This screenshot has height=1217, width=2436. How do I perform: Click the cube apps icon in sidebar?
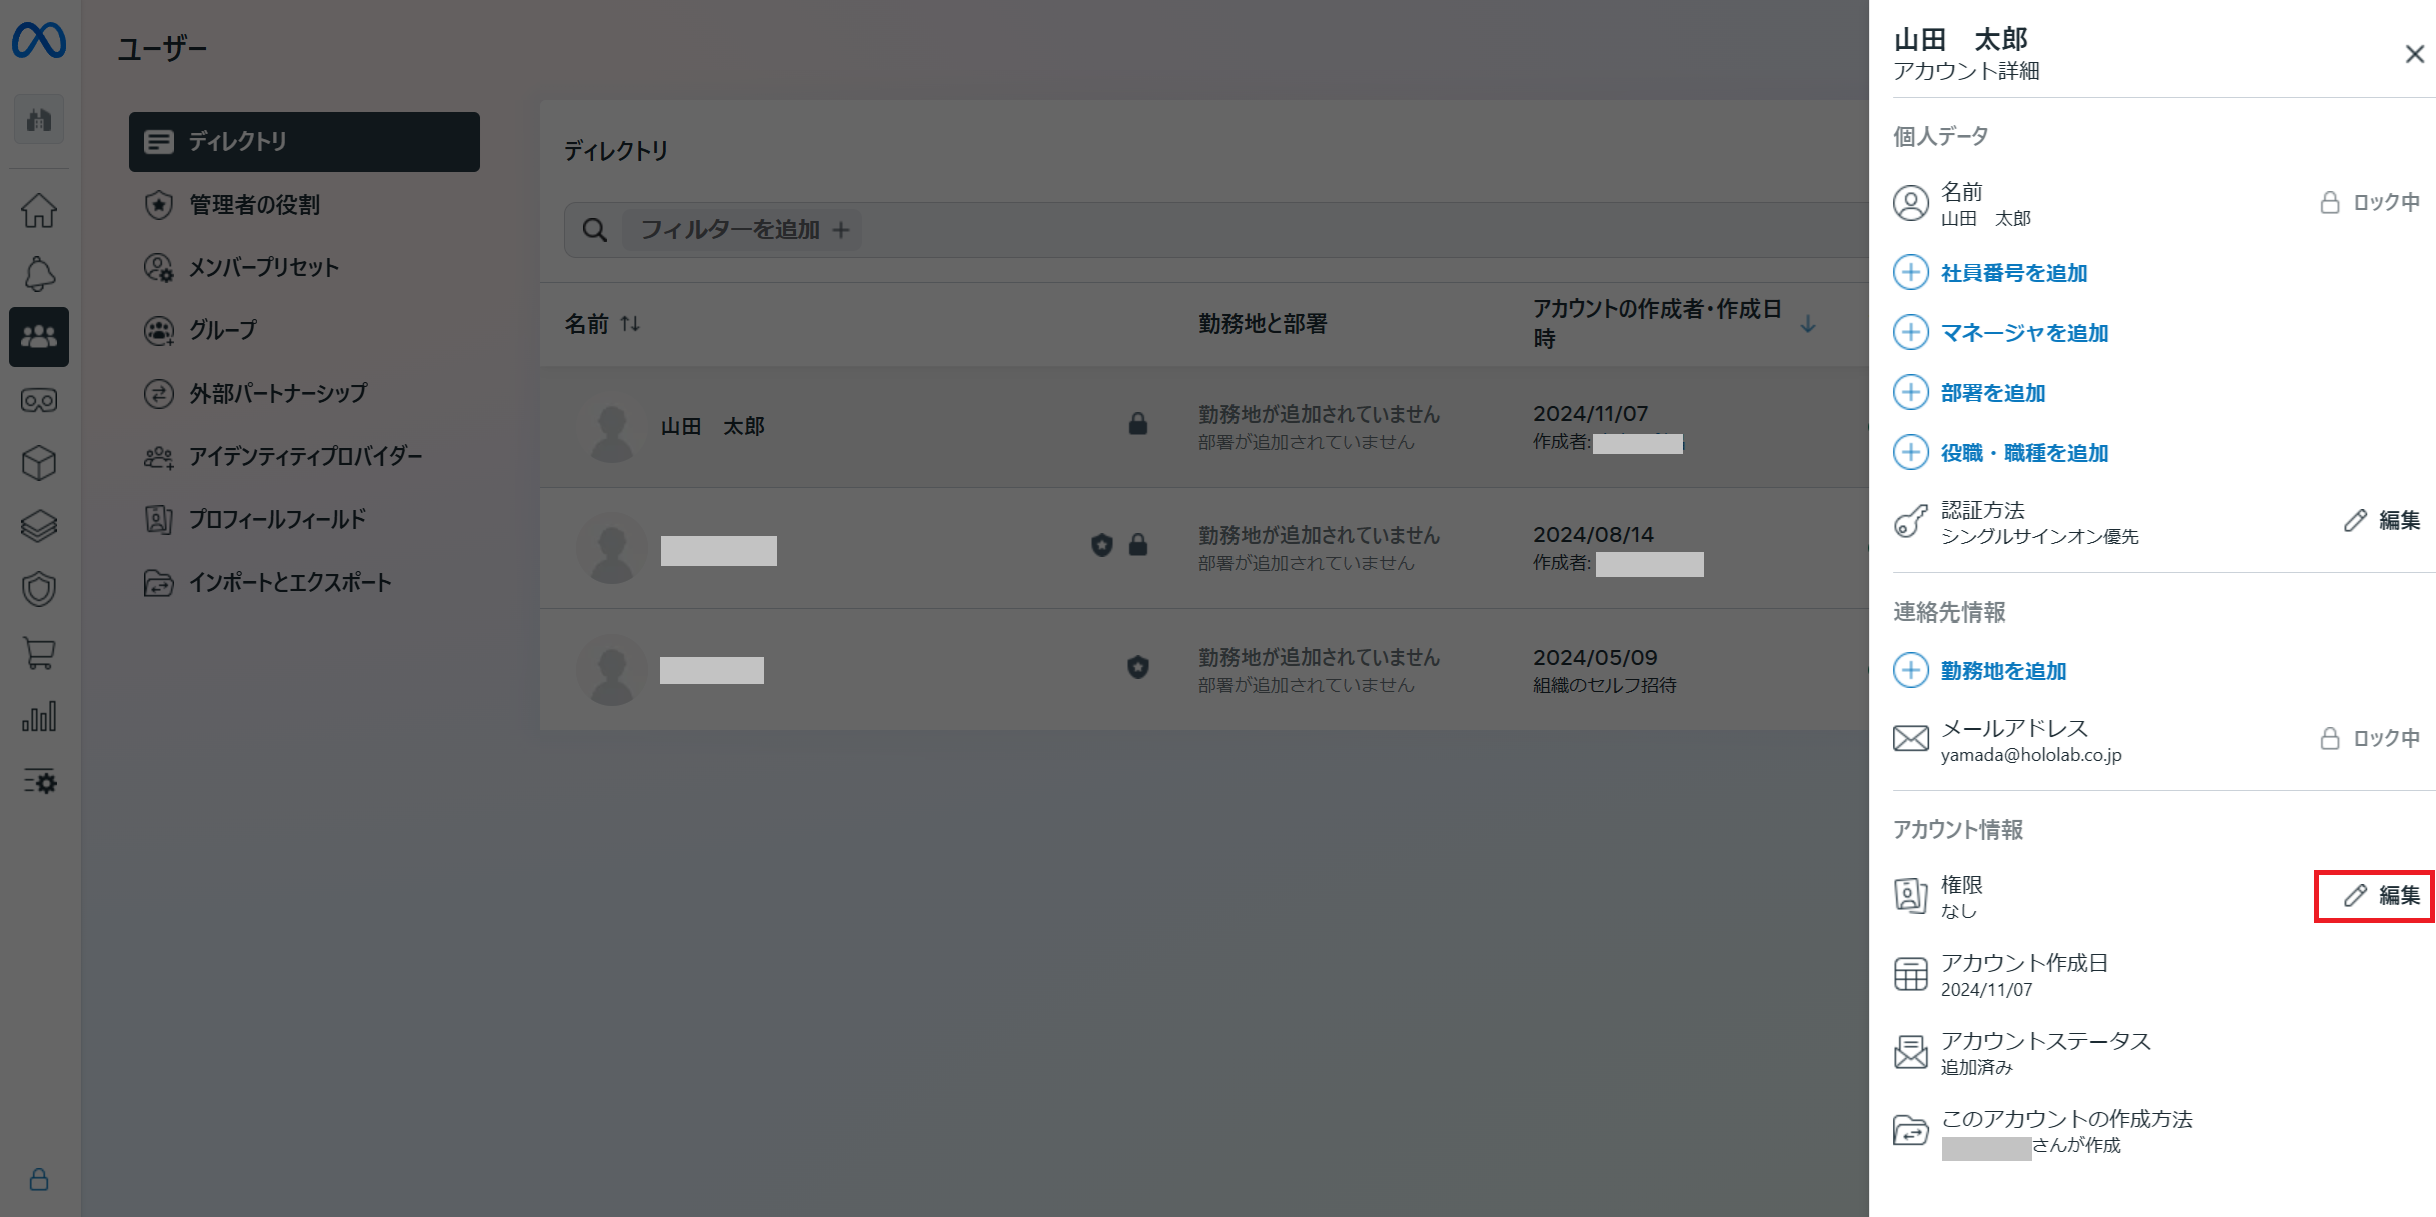pyautogui.click(x=39, y=463)
